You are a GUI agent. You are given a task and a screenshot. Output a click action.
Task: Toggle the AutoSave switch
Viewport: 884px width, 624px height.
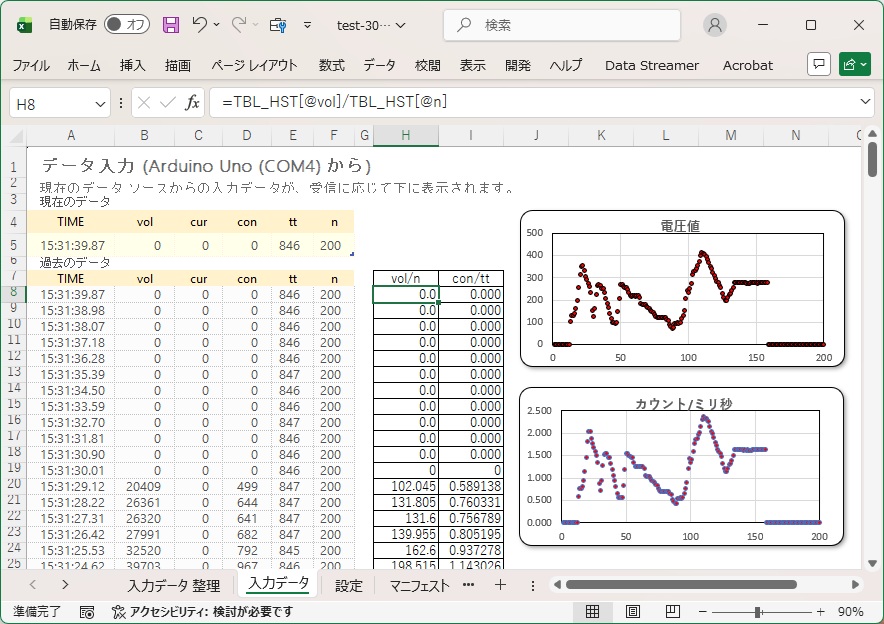pyautogui.click(x=127, y=25)
